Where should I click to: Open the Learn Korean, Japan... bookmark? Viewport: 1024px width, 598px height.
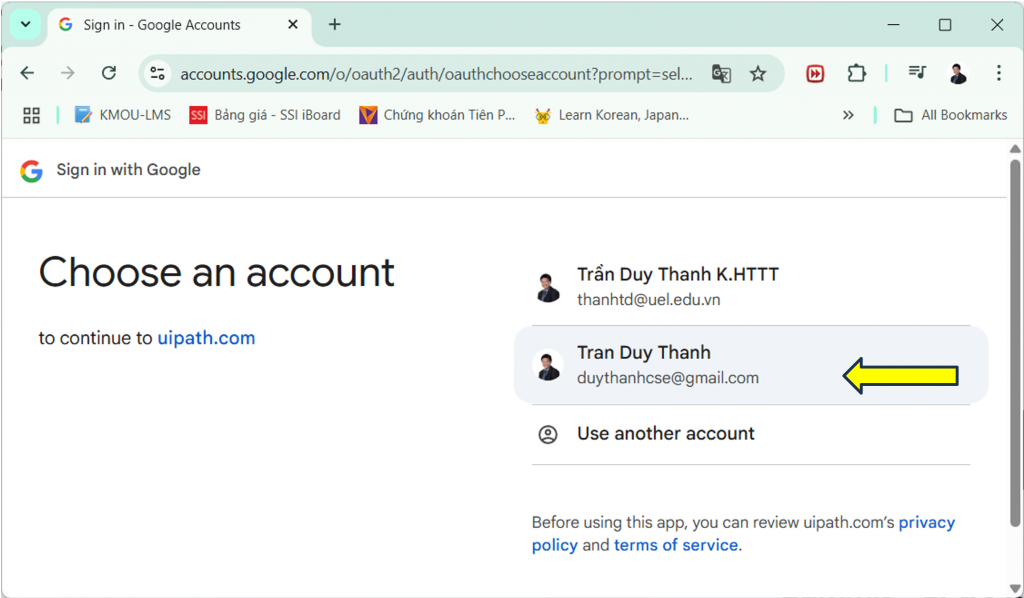point(611,116)
